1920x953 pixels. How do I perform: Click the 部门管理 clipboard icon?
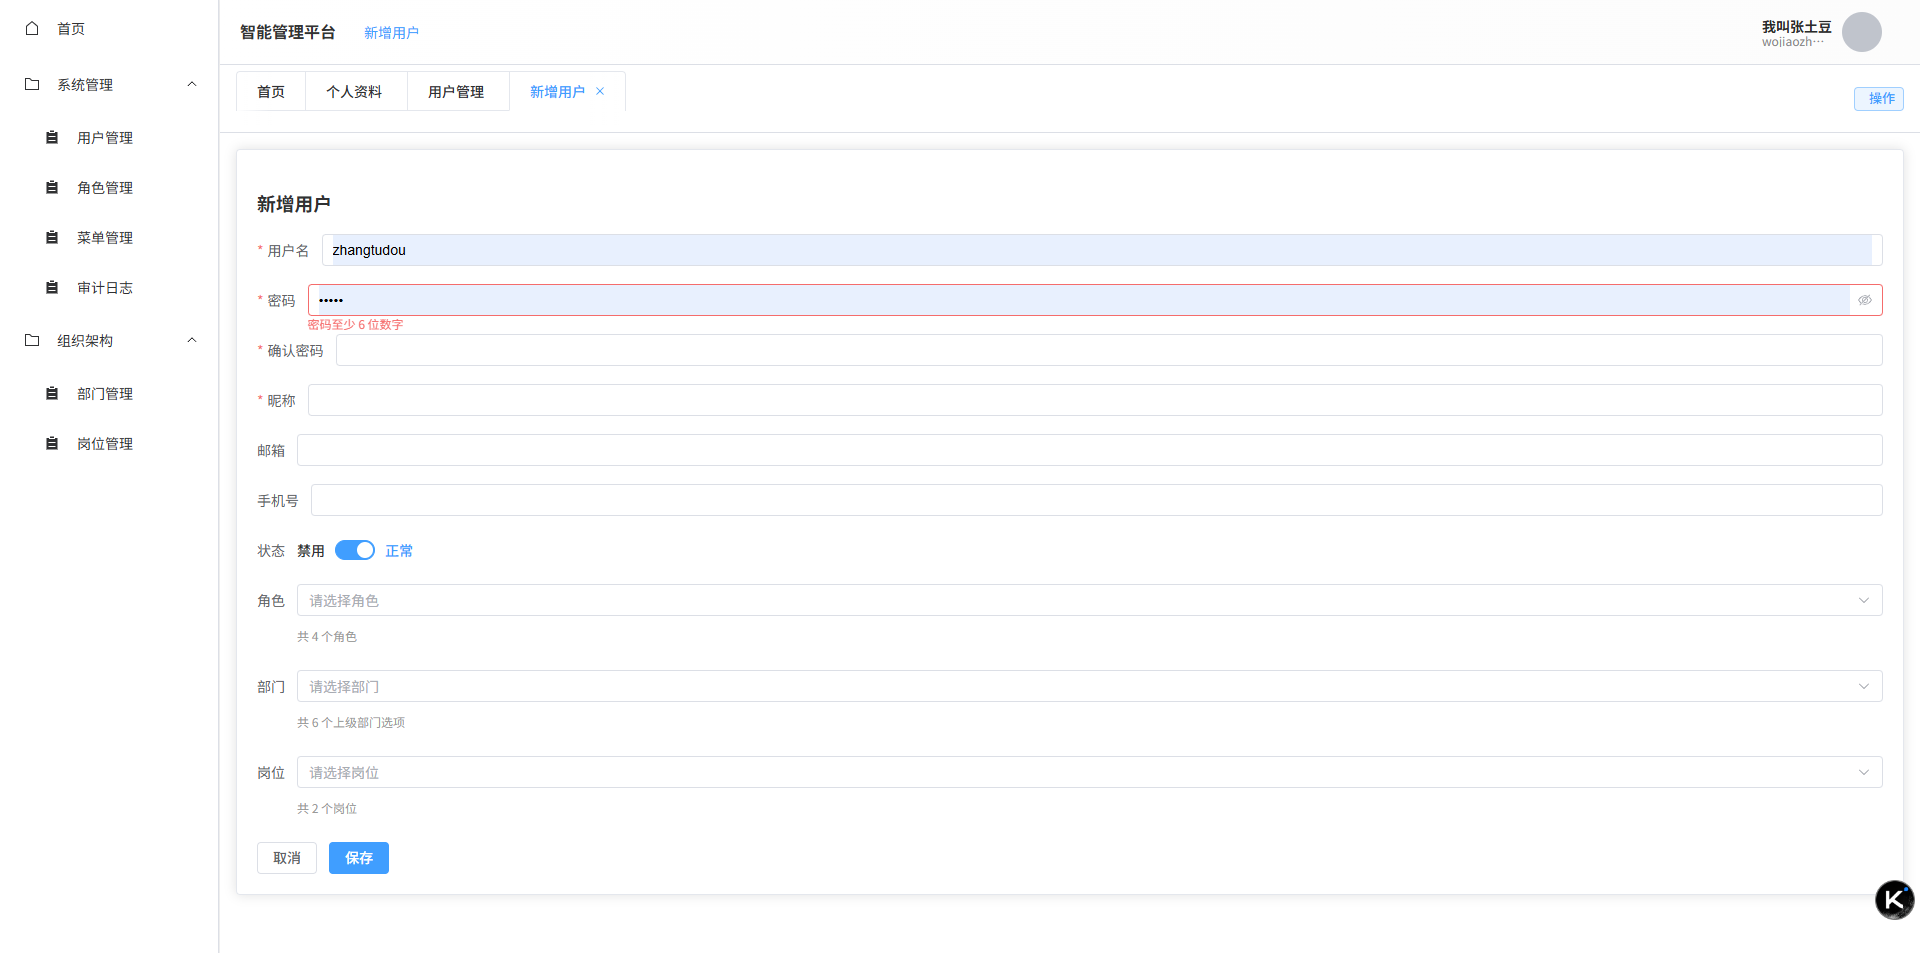[x=52, y=393]
